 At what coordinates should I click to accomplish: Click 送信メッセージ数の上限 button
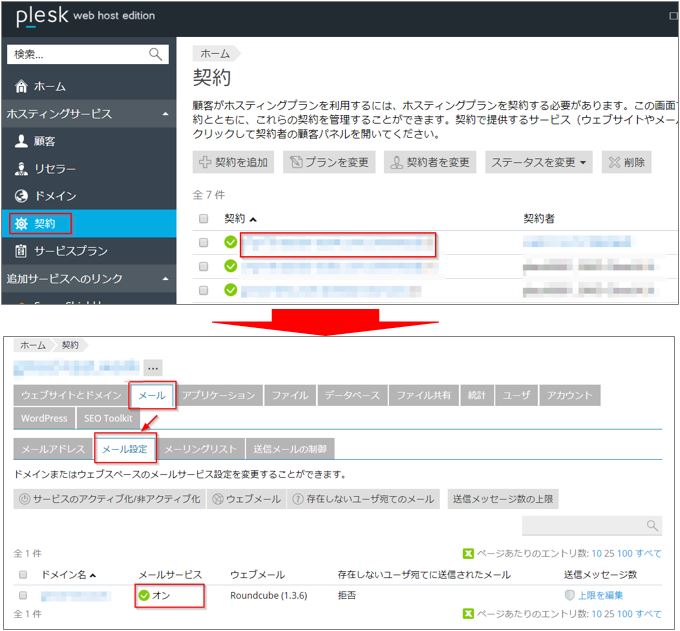pos(503,499)
